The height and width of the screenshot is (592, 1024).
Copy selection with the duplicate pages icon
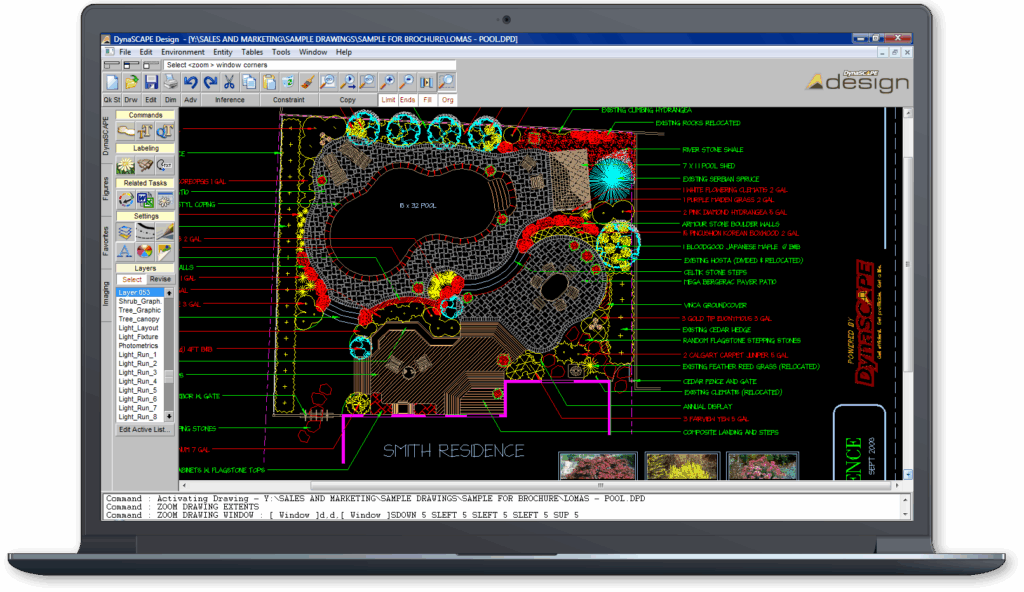point(249,82)
